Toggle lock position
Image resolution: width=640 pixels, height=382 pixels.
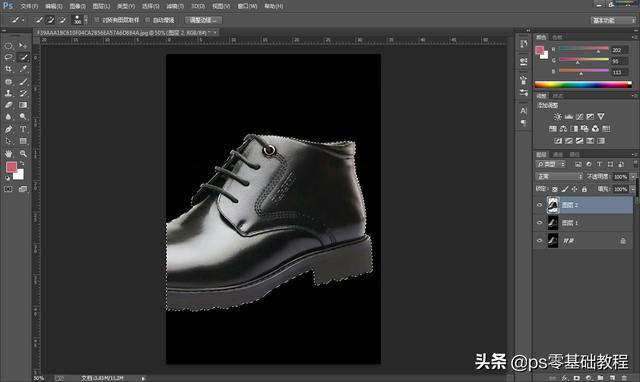pyautogui.click(x=574, y=189)
